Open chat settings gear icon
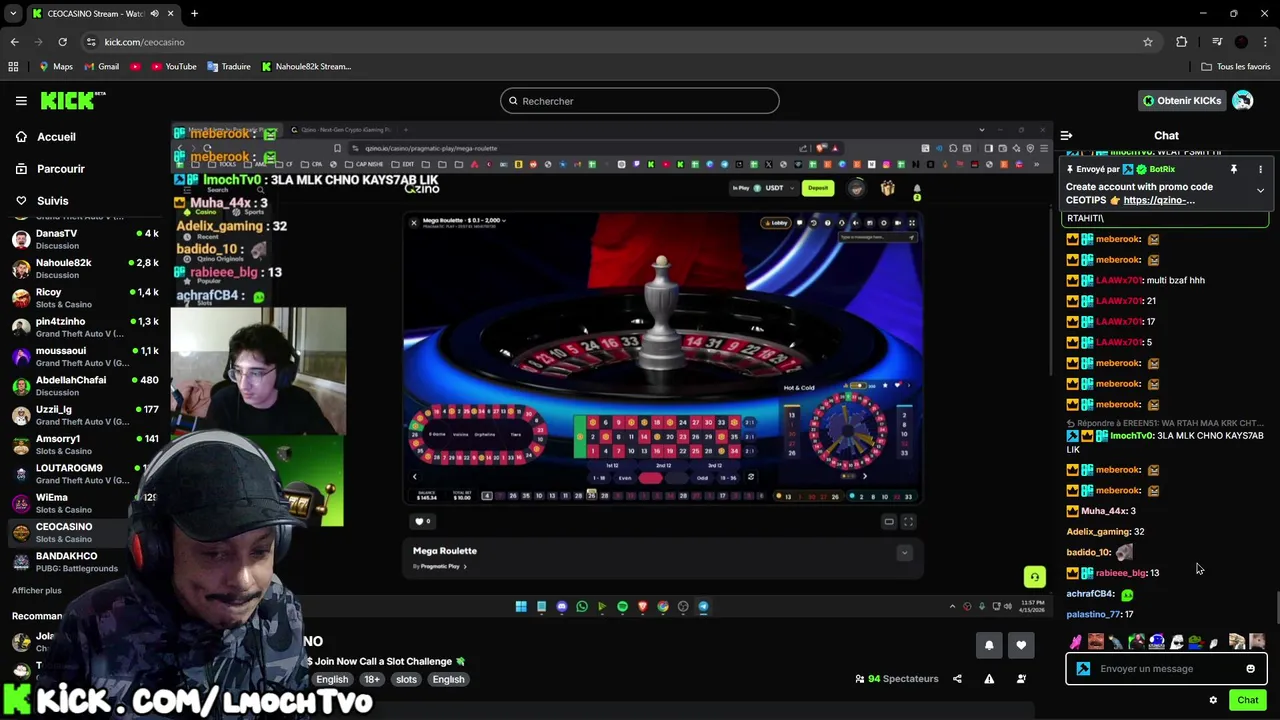This screenshot has width=1280, height=720. 1213,700
